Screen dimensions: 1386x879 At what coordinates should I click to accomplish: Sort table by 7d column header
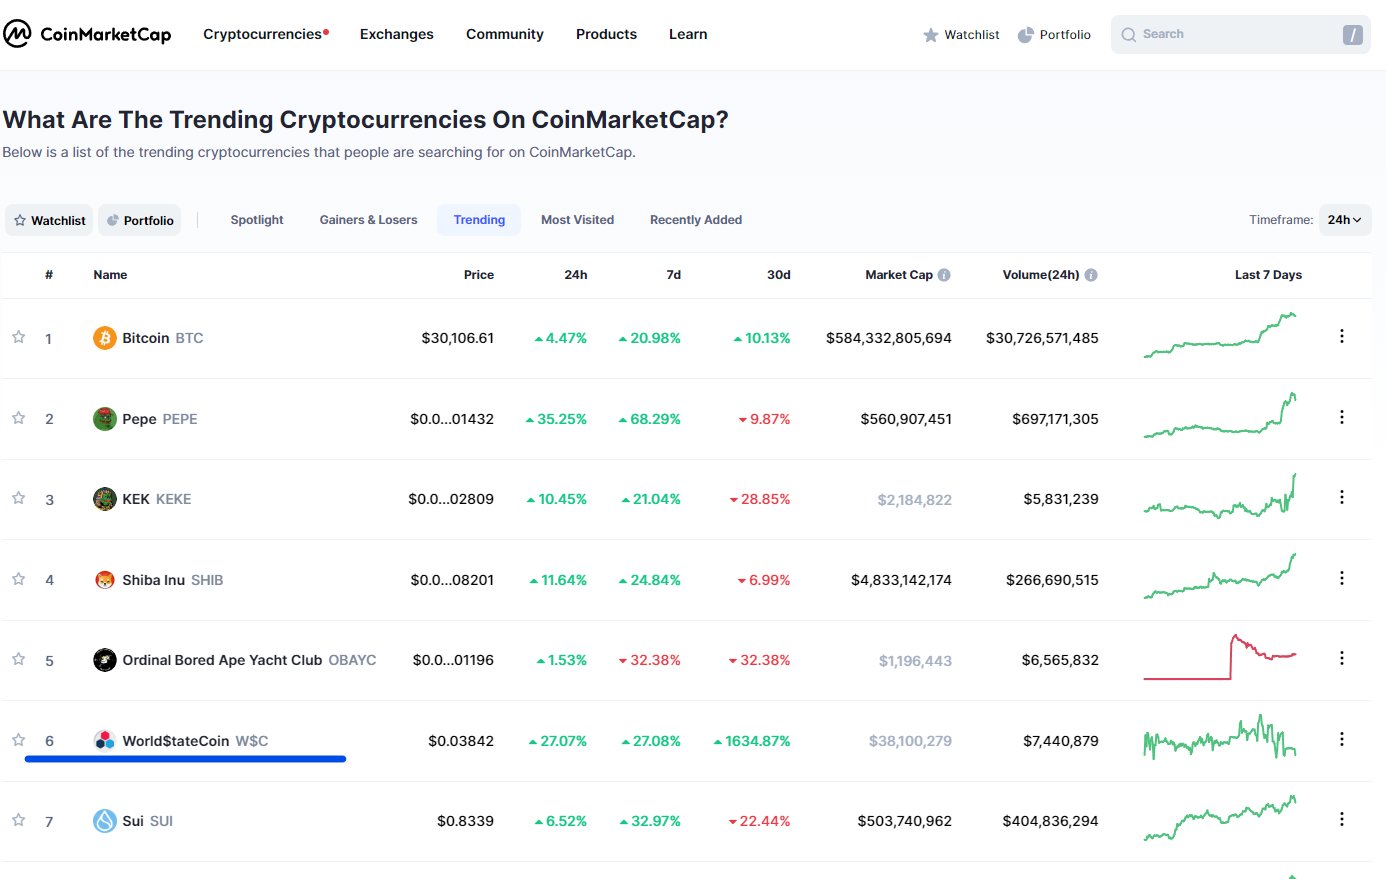[x=674, y=275]
